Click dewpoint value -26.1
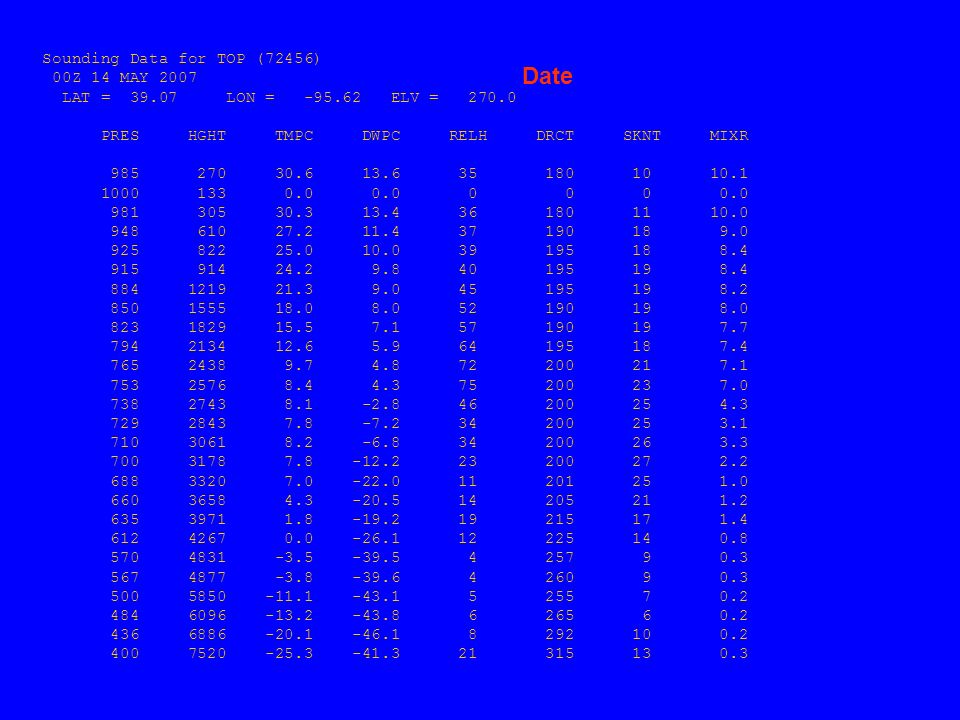 coord(376,538)
